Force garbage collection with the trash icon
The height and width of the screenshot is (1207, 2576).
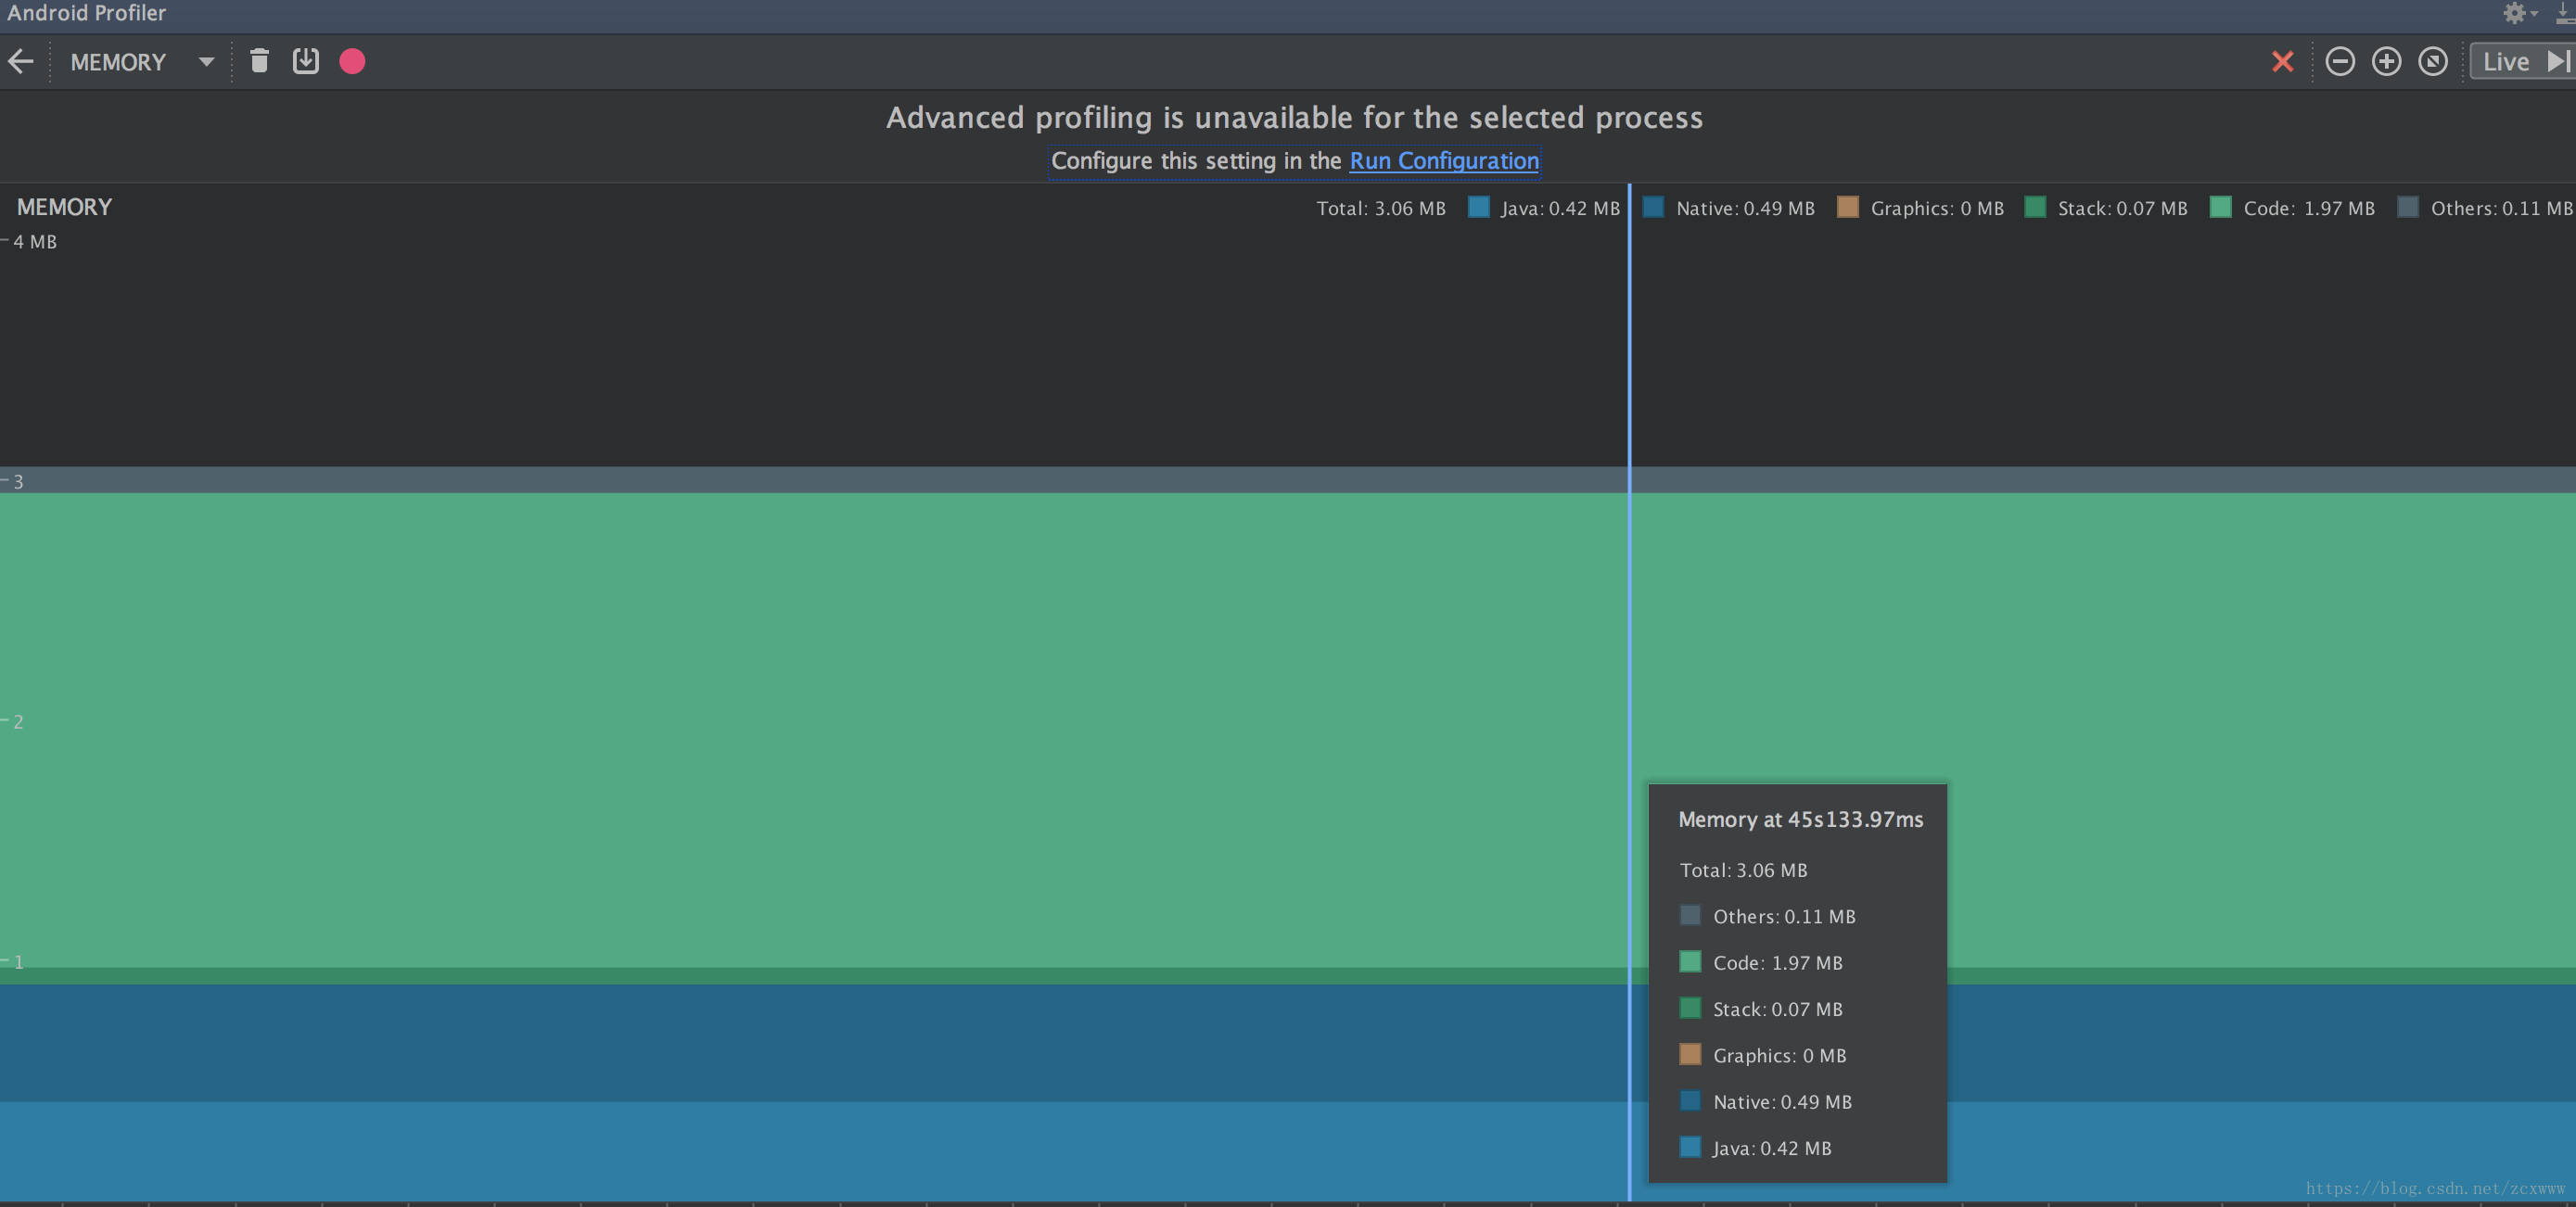click(259, 62)
